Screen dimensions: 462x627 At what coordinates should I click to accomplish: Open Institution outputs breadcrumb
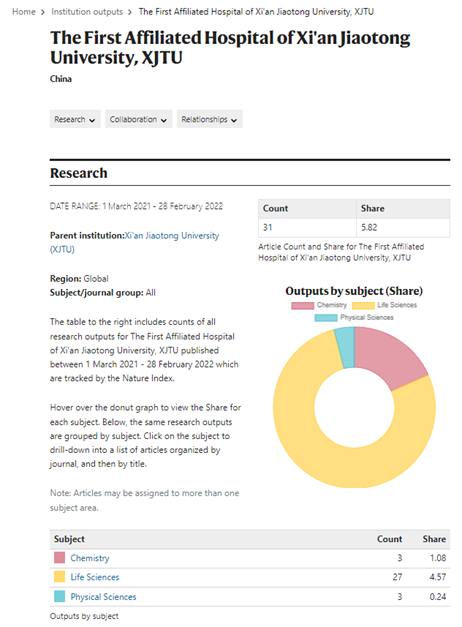(87, 12)
